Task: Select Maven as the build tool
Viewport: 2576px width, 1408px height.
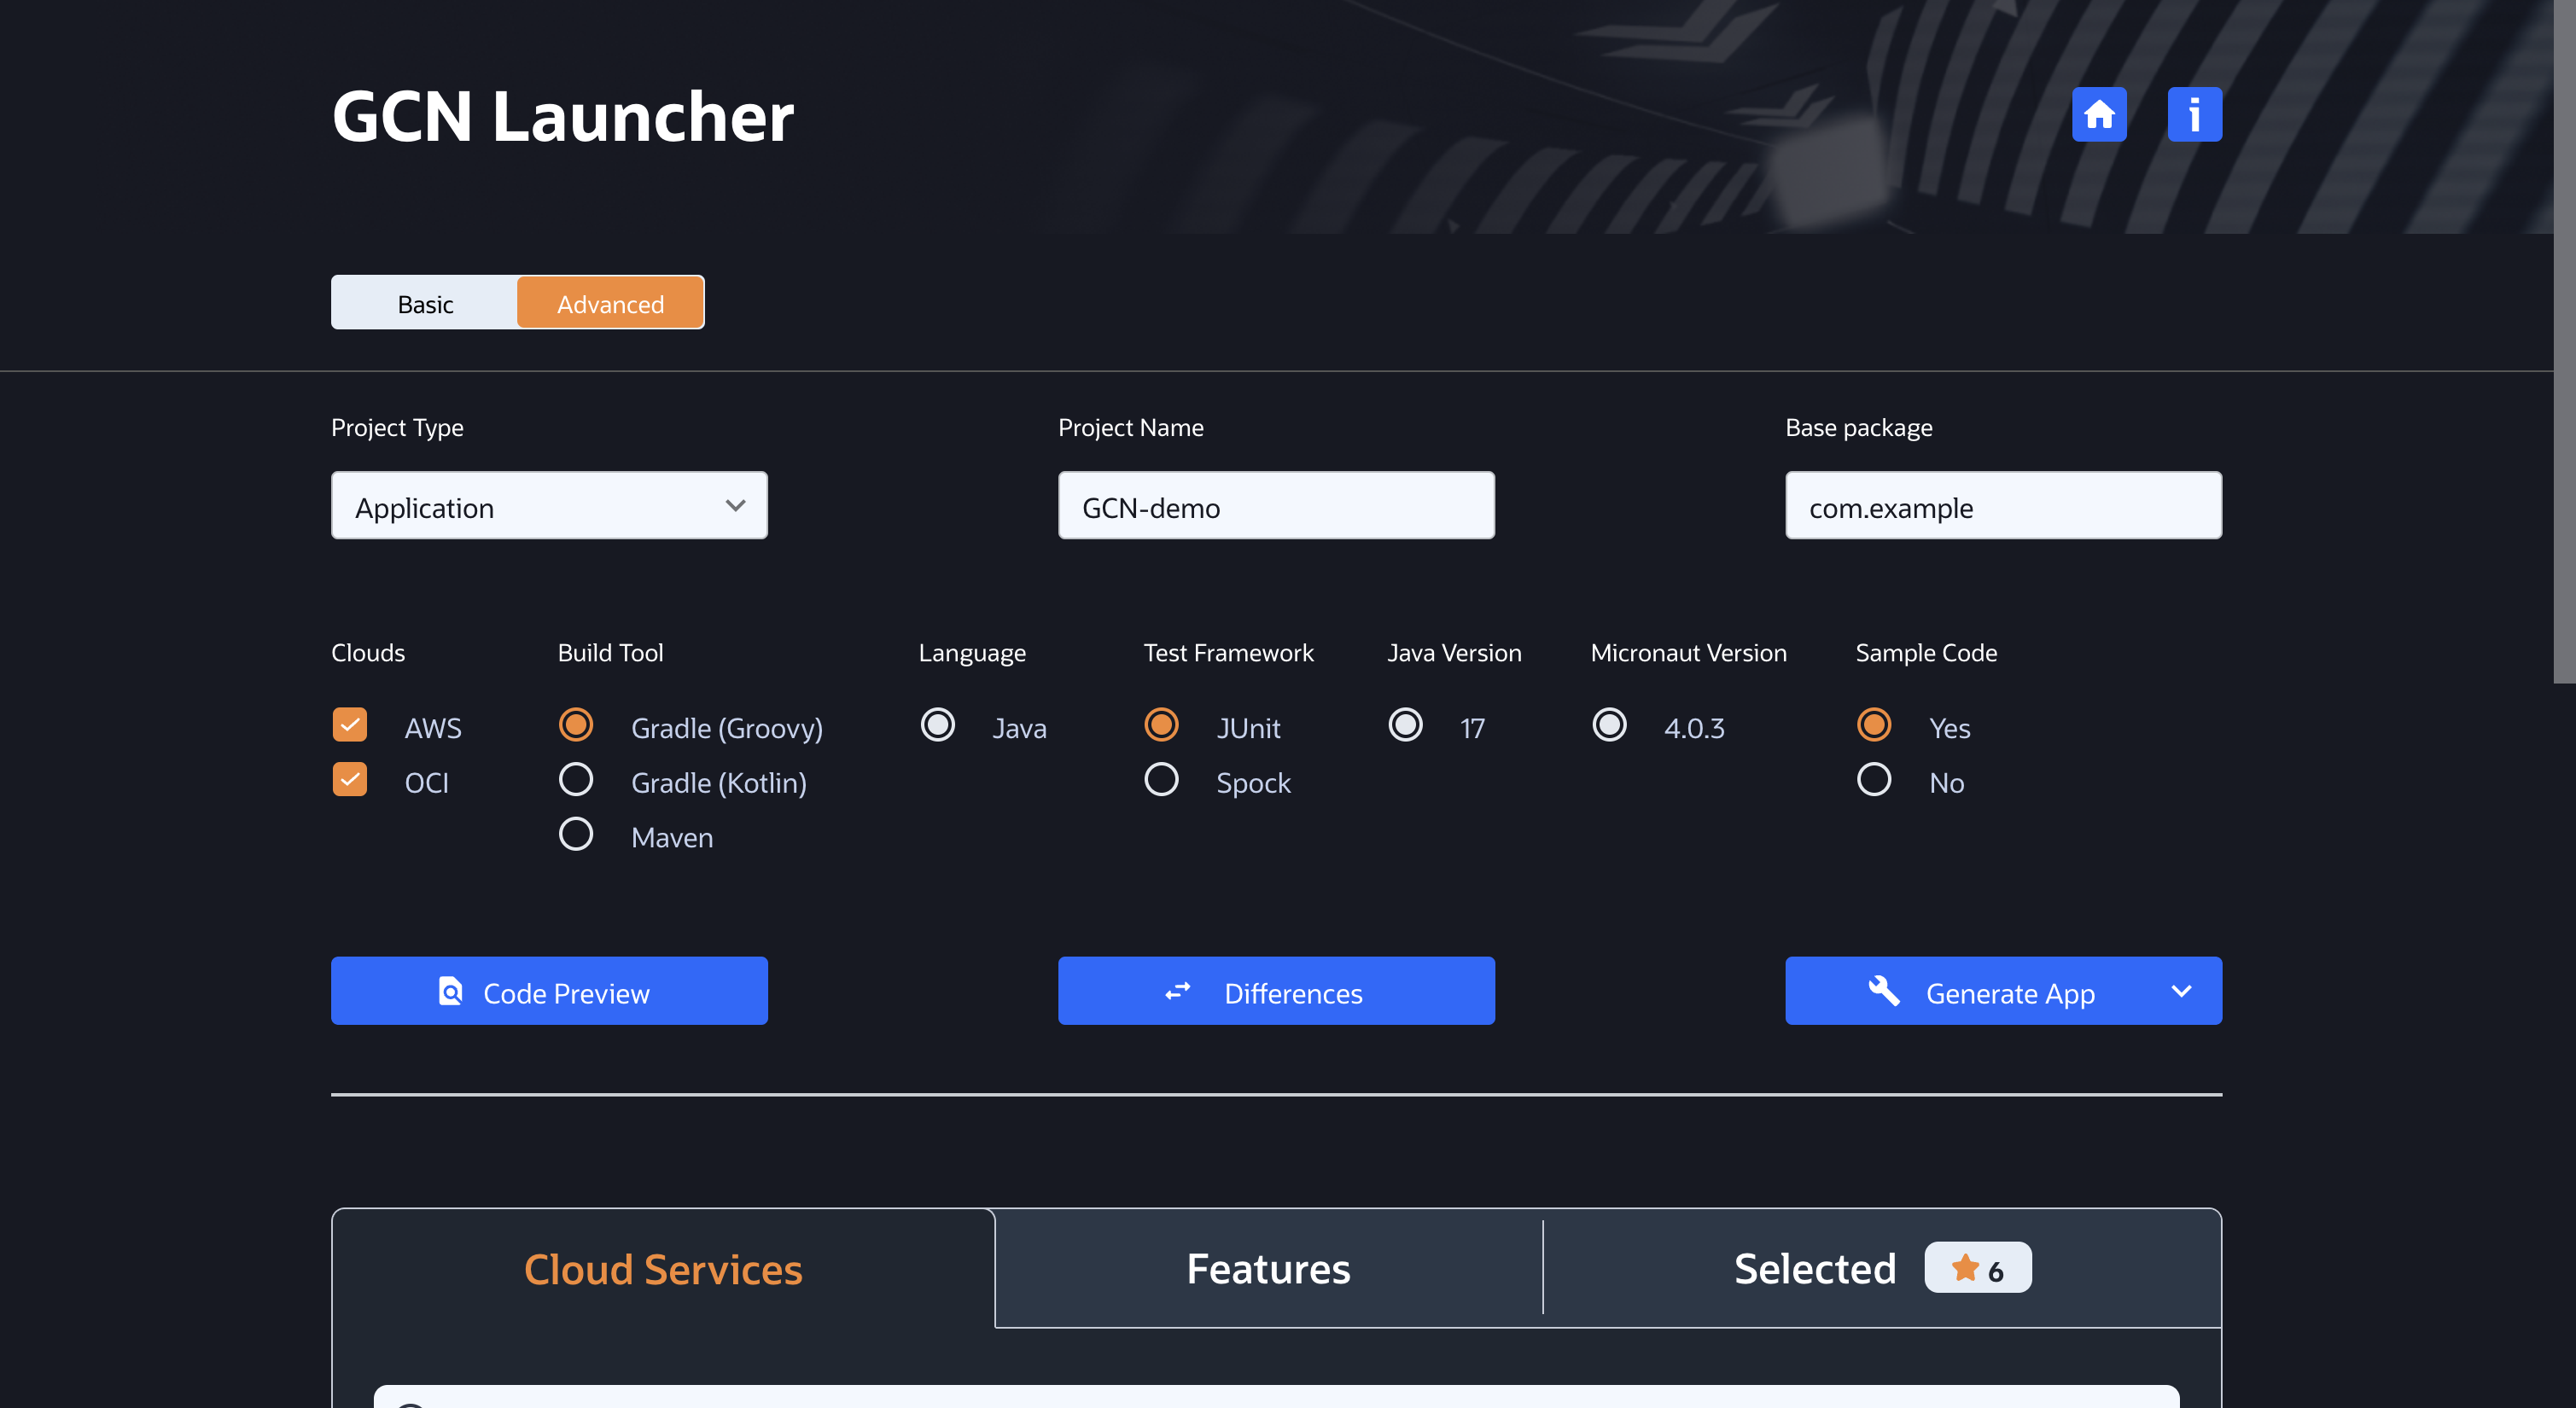Action: (x=575, y=833)
